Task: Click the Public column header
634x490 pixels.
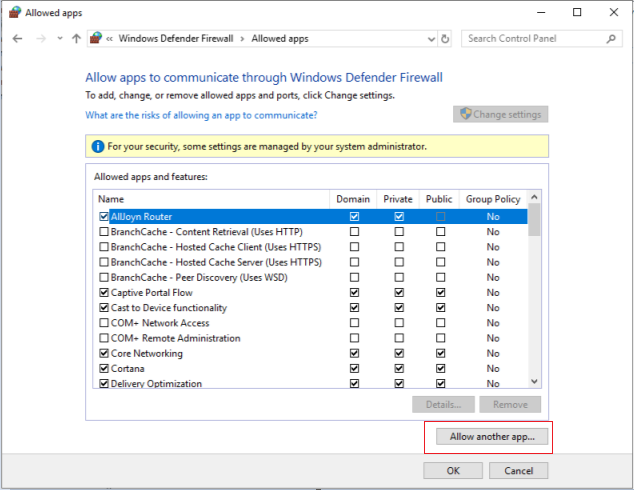Action: tap(439, 199)
